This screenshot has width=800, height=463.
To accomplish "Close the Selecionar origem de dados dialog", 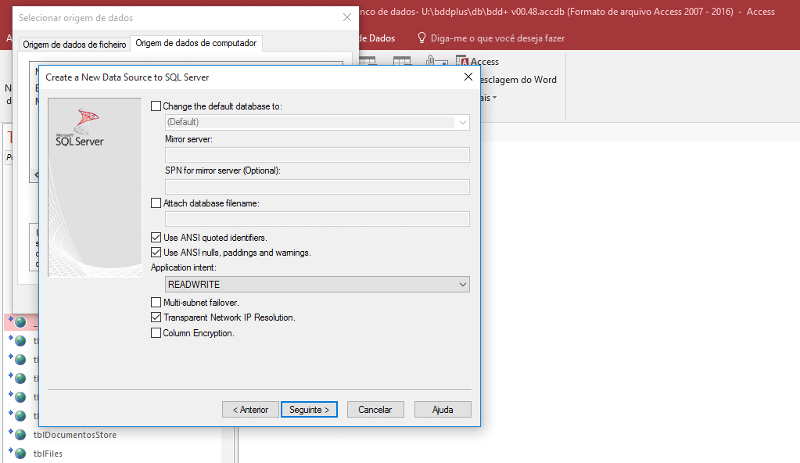I will click(347, 17).
